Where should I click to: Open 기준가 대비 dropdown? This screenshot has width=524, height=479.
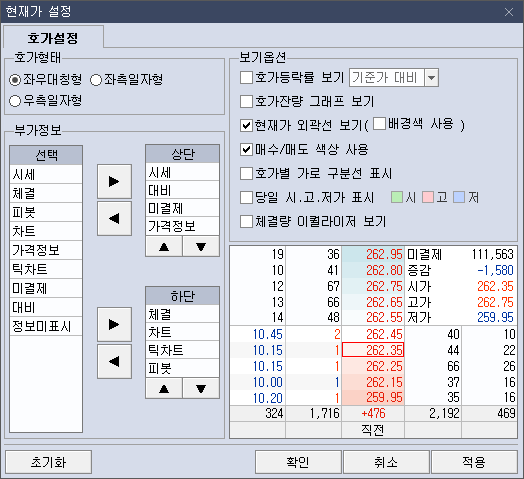point(431,78)
